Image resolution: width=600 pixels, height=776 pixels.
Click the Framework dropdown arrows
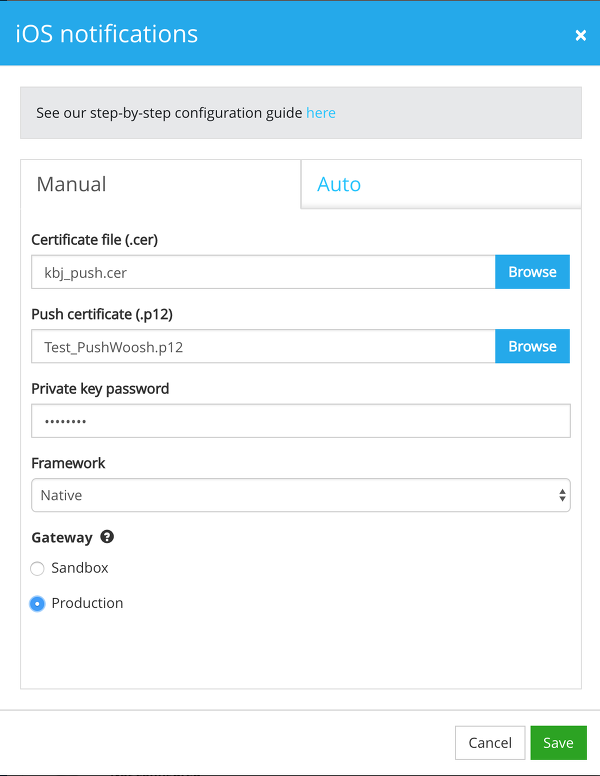tap(562, 495)
